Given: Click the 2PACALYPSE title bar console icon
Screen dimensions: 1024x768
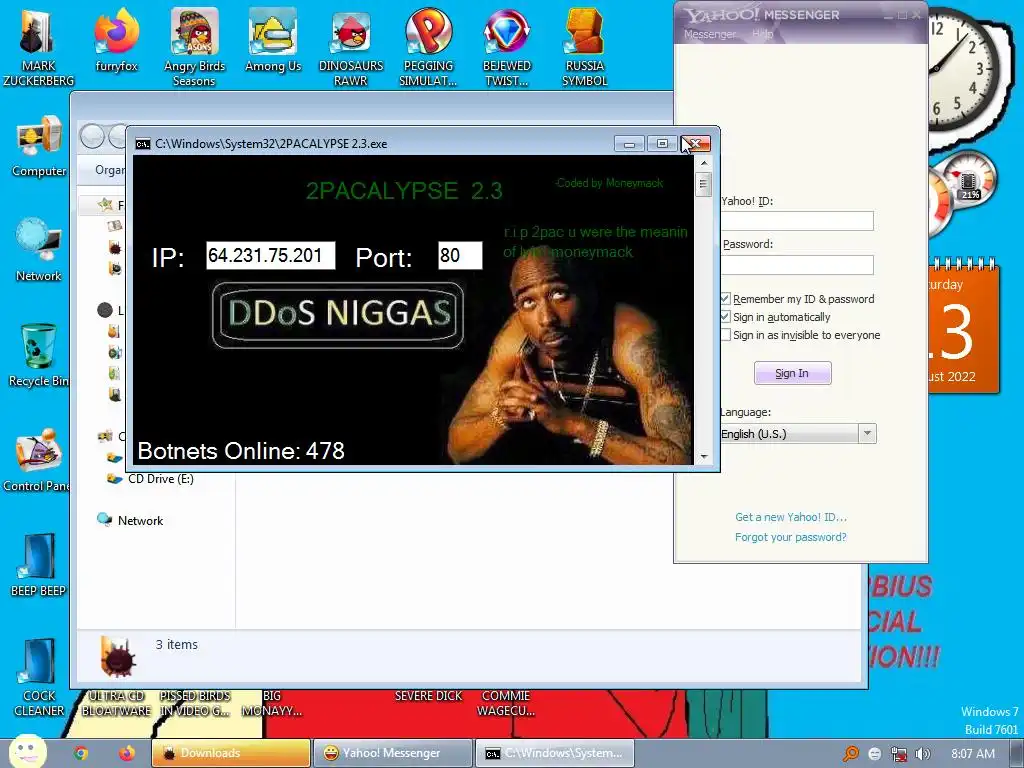Looking at the screenshot, I should pos(142,144).
